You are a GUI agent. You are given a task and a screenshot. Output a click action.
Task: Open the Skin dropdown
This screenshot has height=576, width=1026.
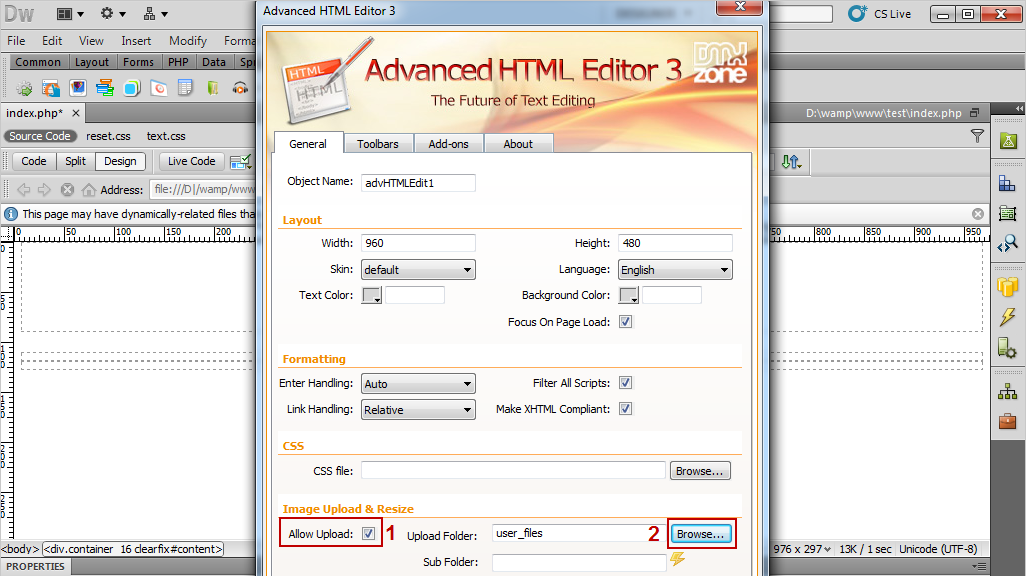[418, 270]
